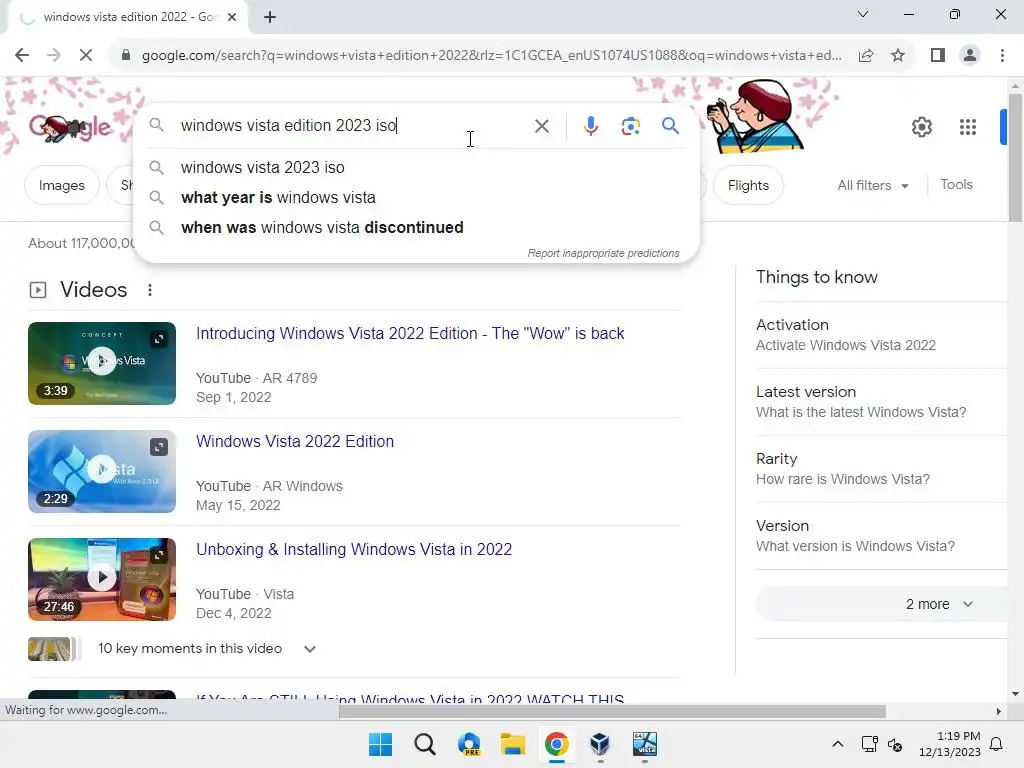Viewport: 1024px width, 768px height.
Task: Click Chrome icon in the taskbar
Action: (556, 744)
